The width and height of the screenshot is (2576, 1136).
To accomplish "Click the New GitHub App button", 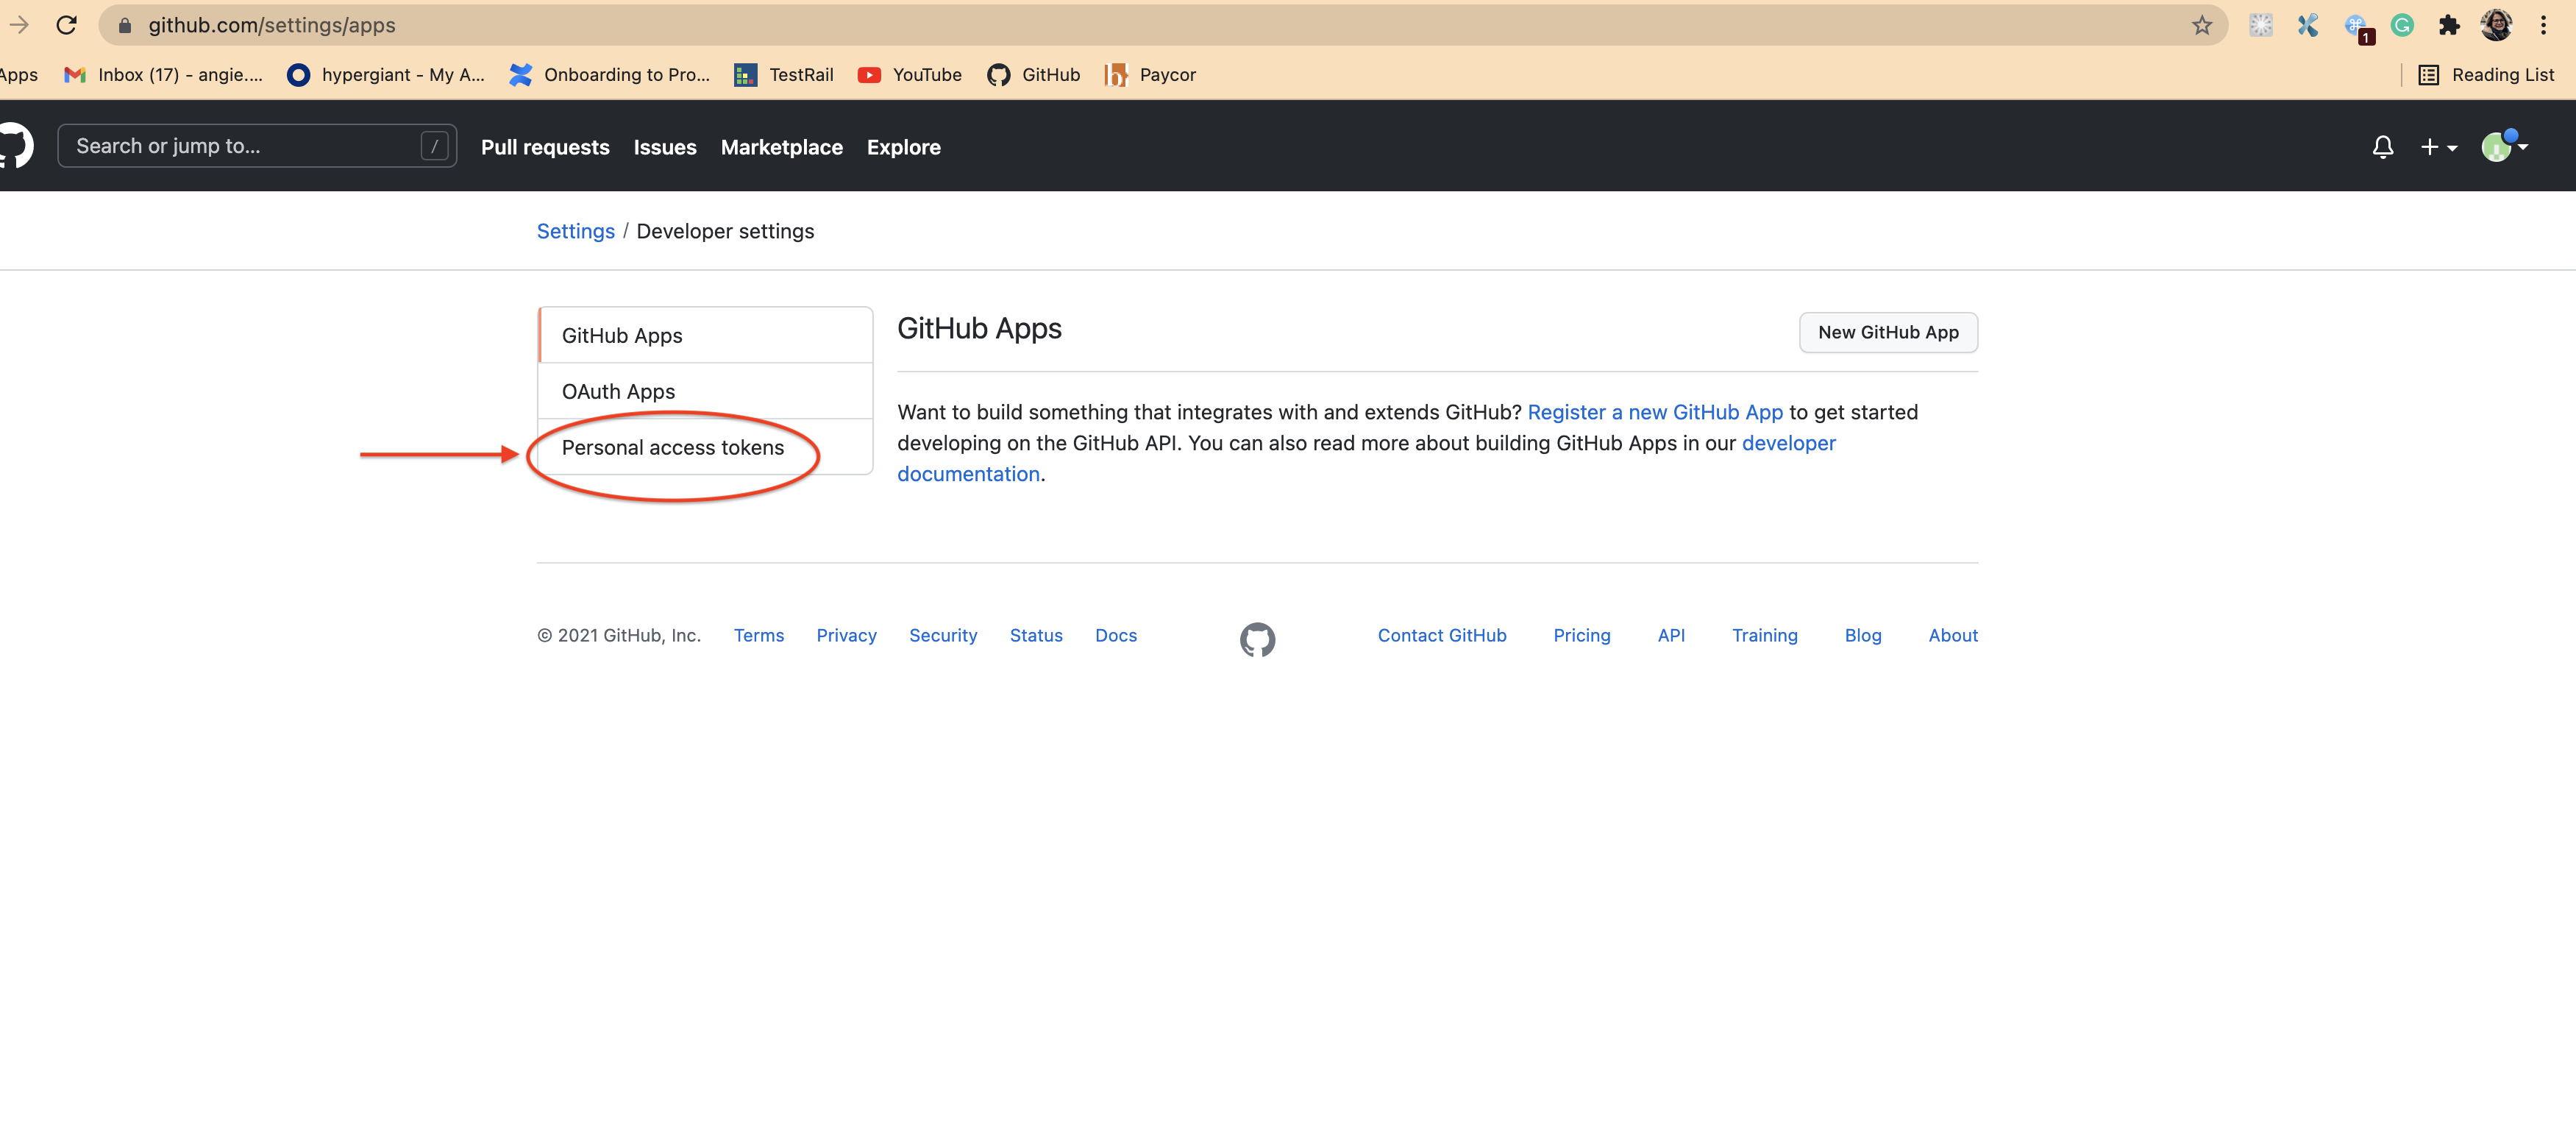I will (x=1888, y=332).
